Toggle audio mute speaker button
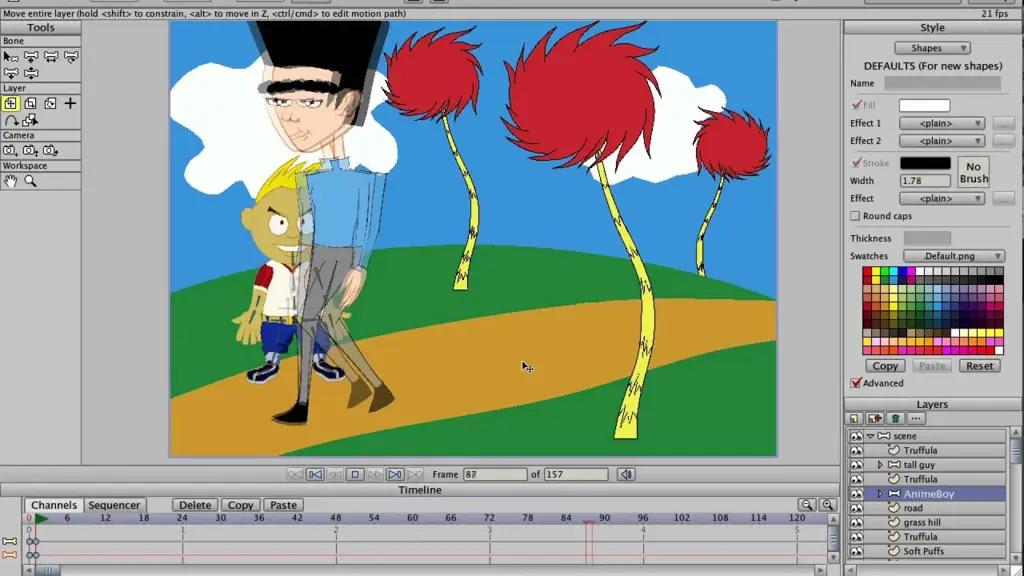 click(x=626, y=475)
